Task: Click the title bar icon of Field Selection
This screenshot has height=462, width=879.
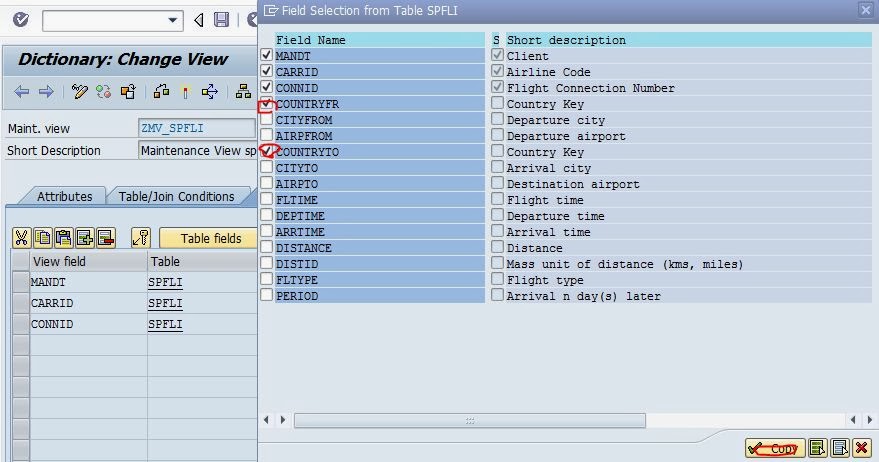Action: 271,11
